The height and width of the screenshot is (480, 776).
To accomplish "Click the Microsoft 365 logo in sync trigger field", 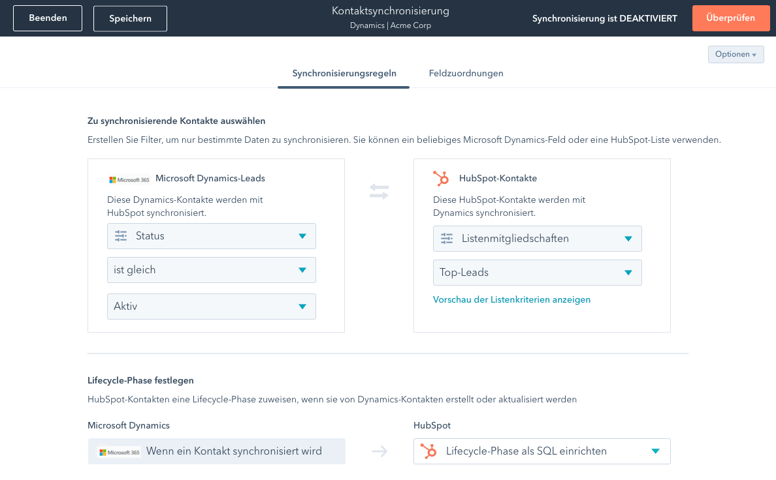I will click(120, 452).
